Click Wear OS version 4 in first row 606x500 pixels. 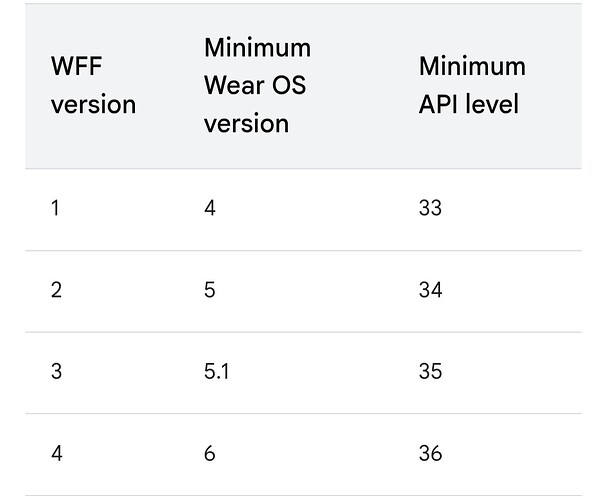210,209
